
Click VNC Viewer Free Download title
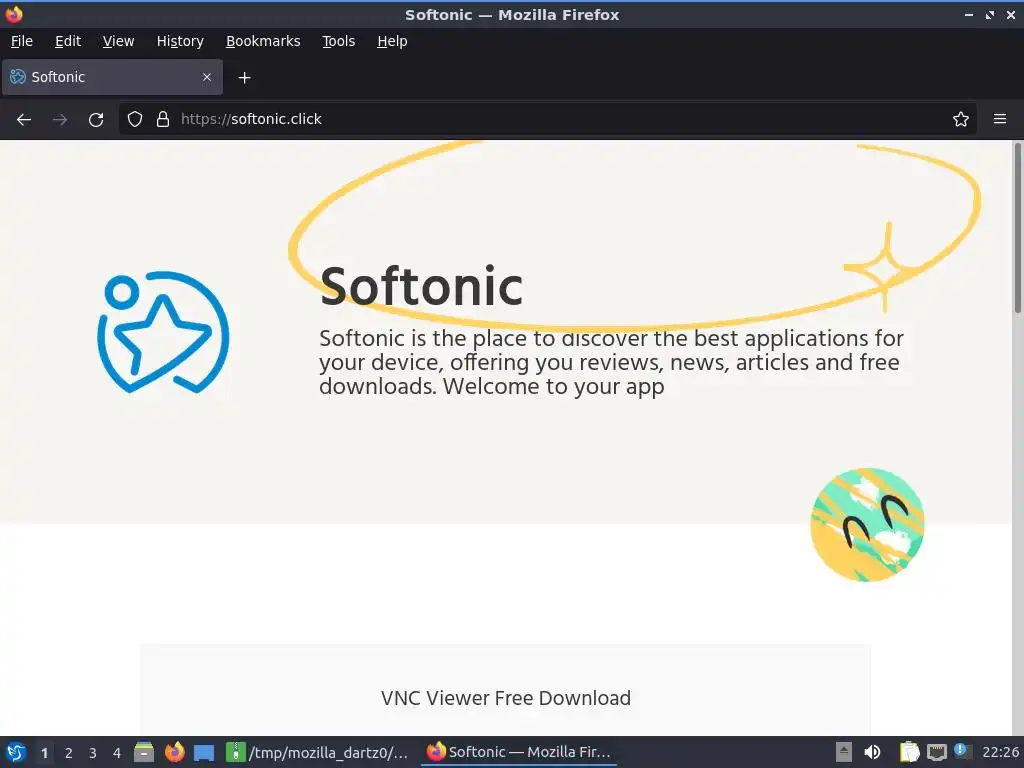pyautogui.click(x=505, y=698)
